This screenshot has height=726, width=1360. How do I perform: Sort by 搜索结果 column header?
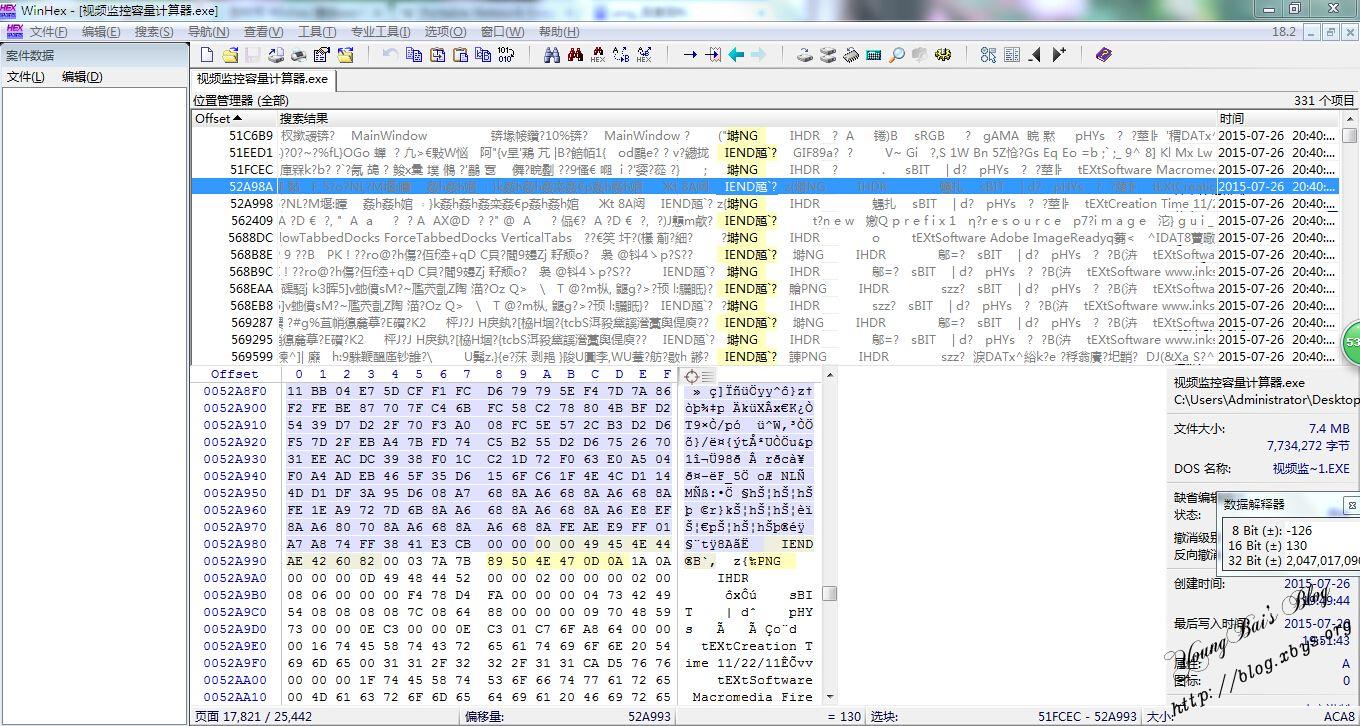coord(747,118)
